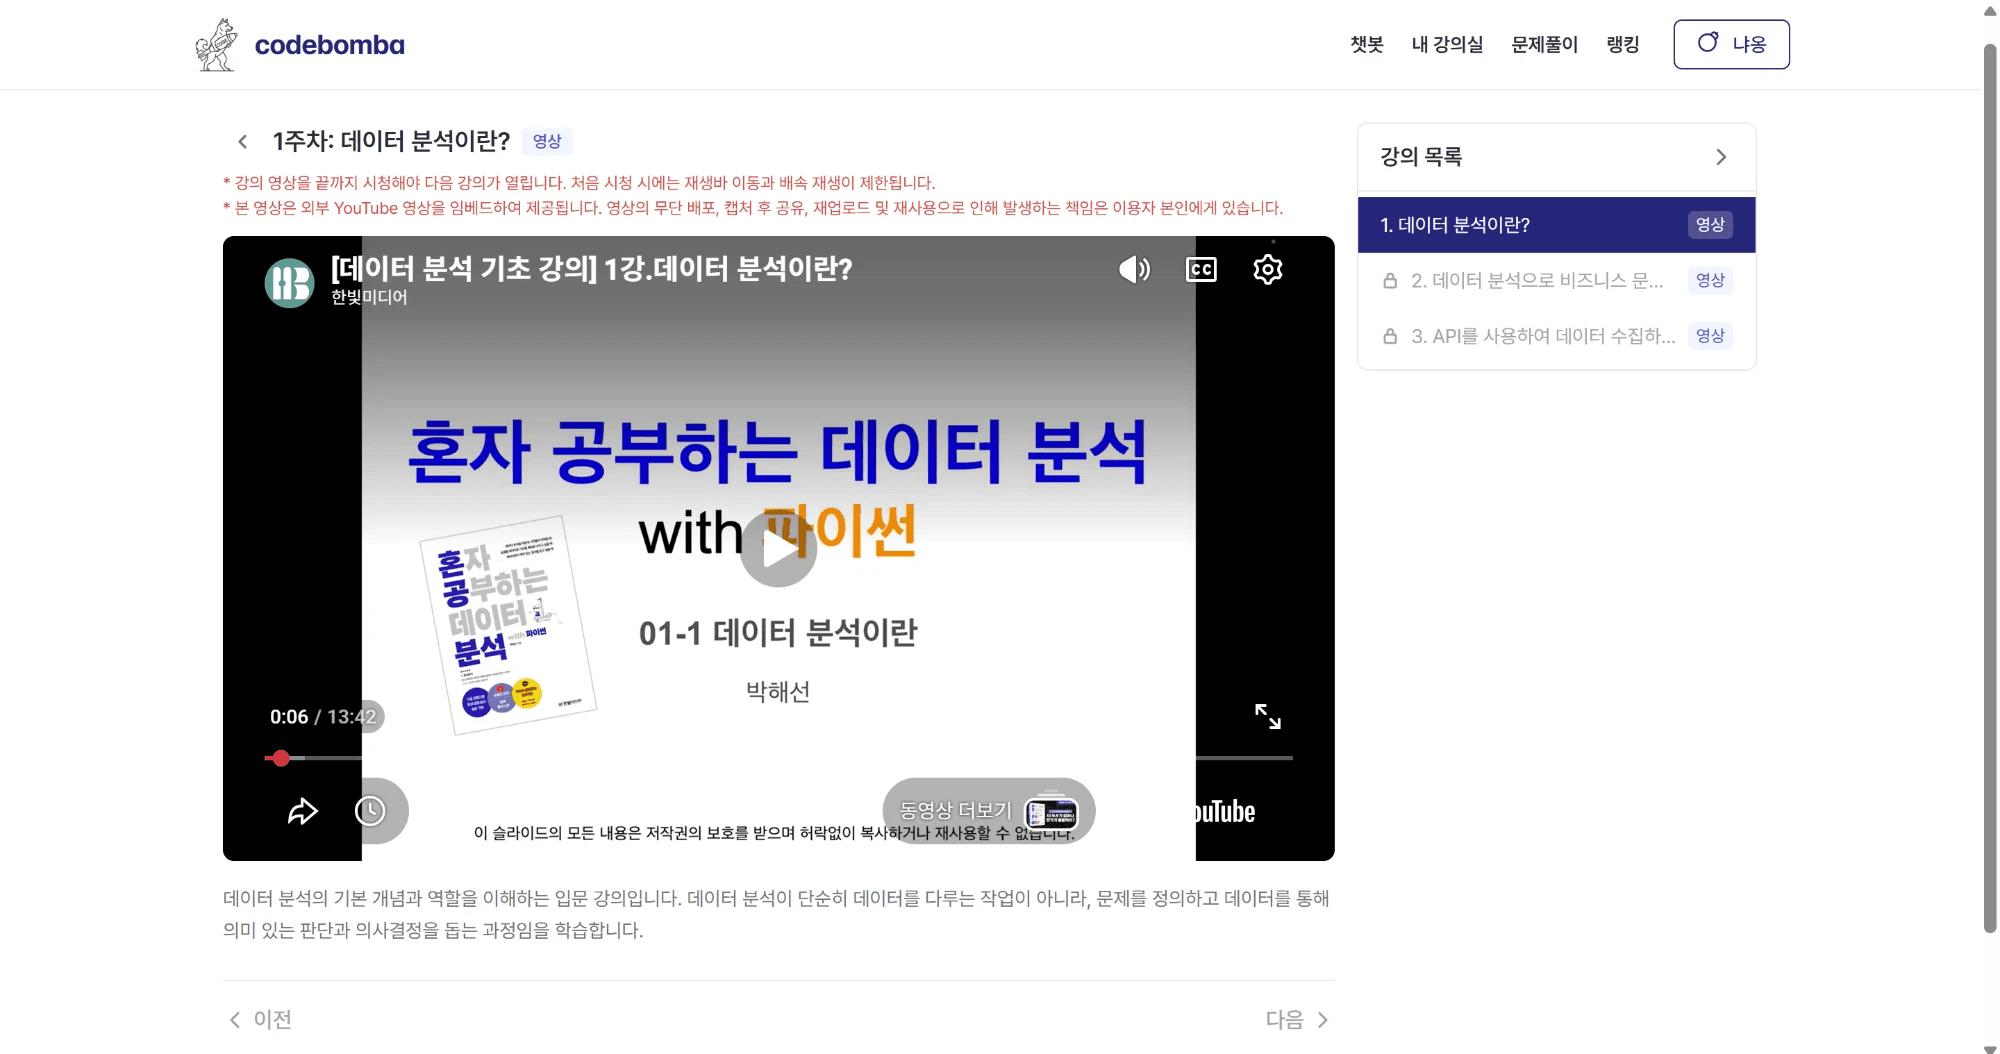Click the more videos thumbnail in player
This screenshot has width=2000, height=1054.
coord(1052,812)
